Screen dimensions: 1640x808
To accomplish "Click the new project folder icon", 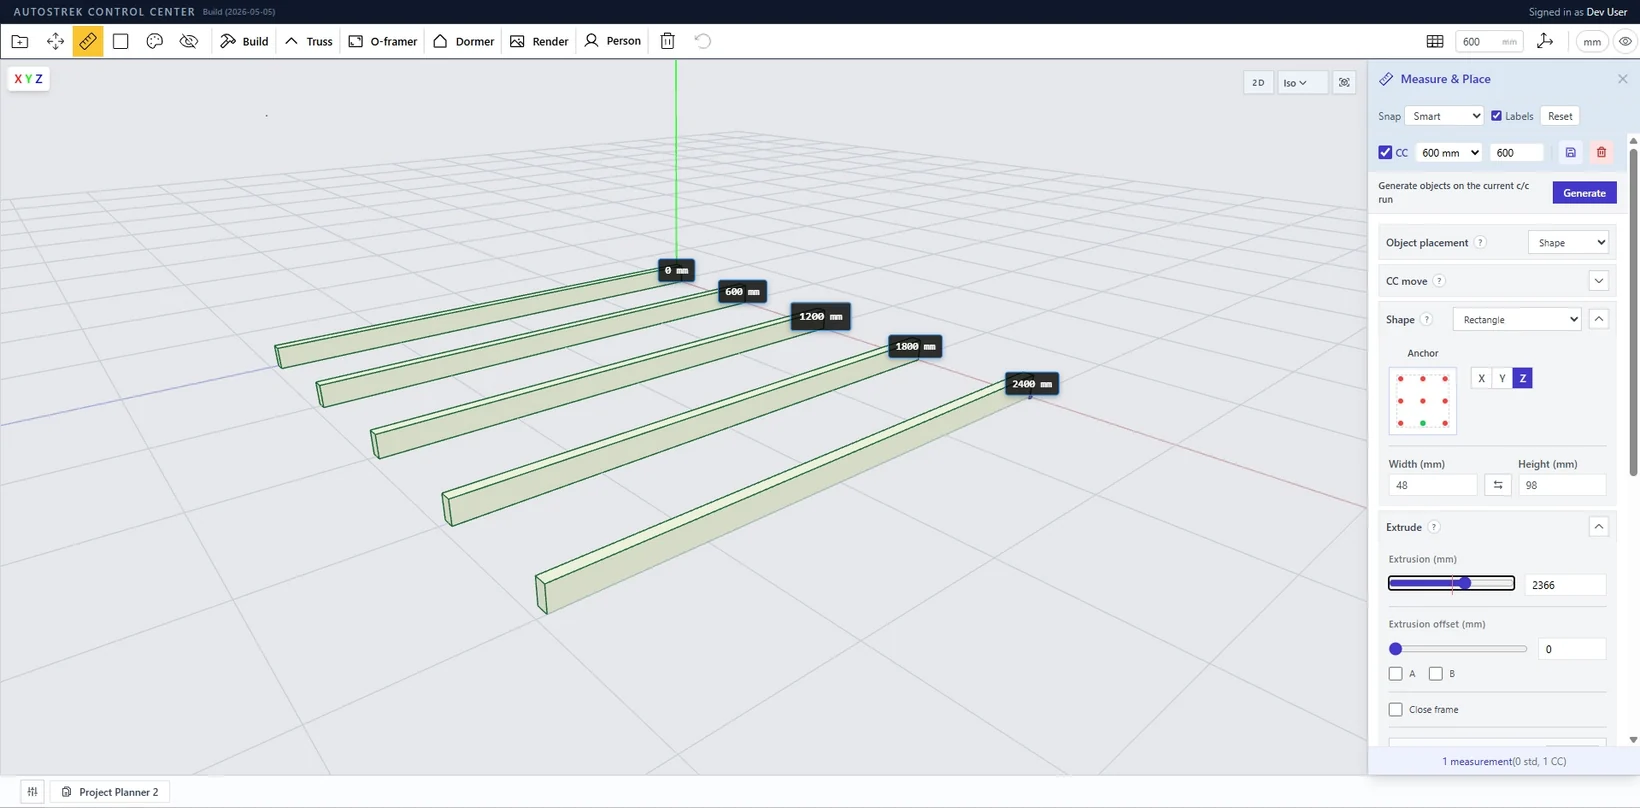I will (x=20, y=41).
